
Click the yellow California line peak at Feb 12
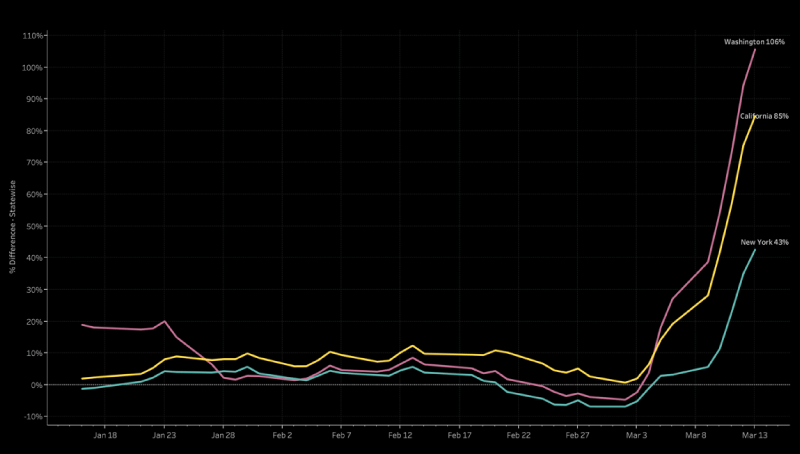click(412, 346)
